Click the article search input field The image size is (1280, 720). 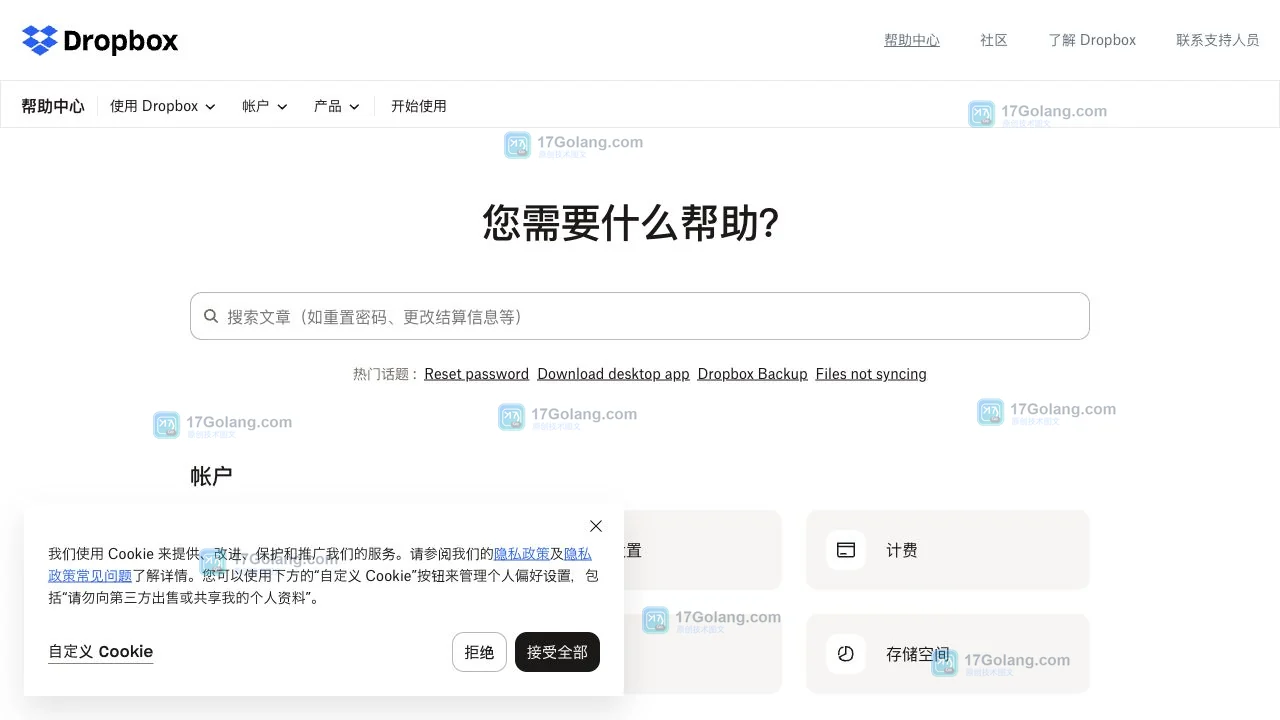(x=640, y=316)
